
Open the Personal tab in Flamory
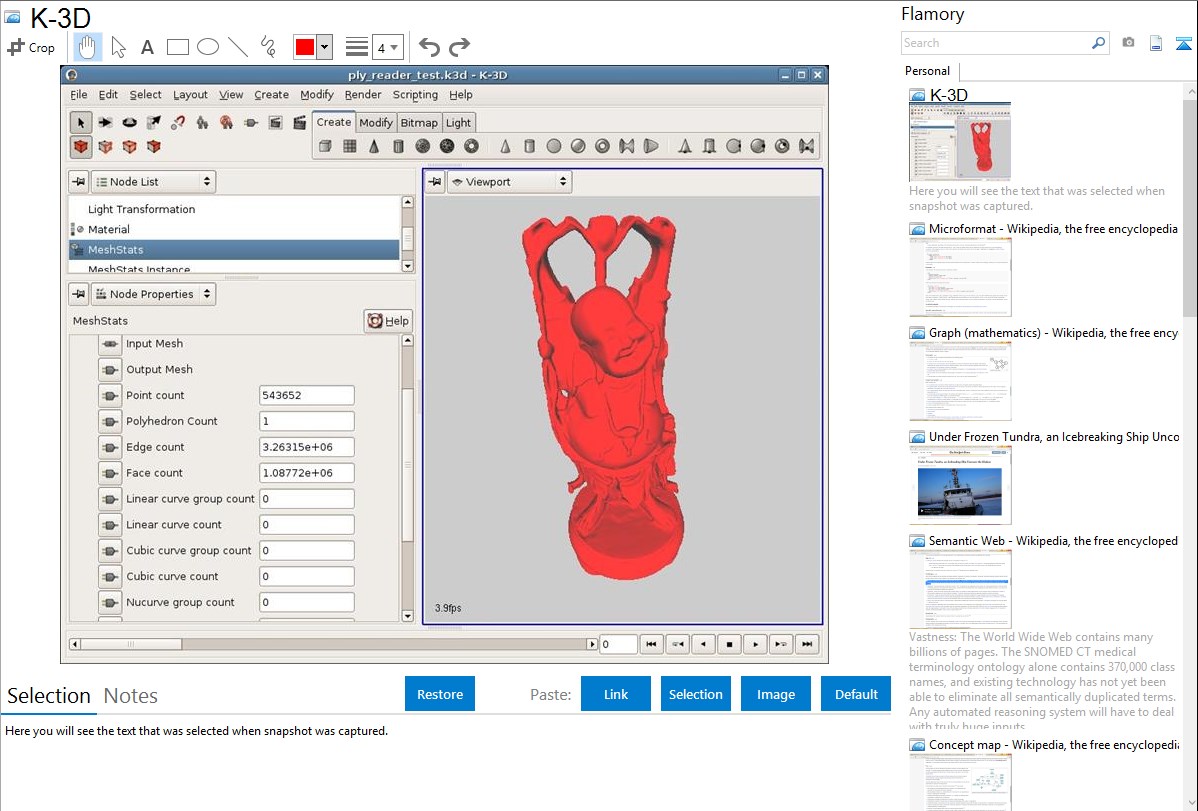[927, 71]
